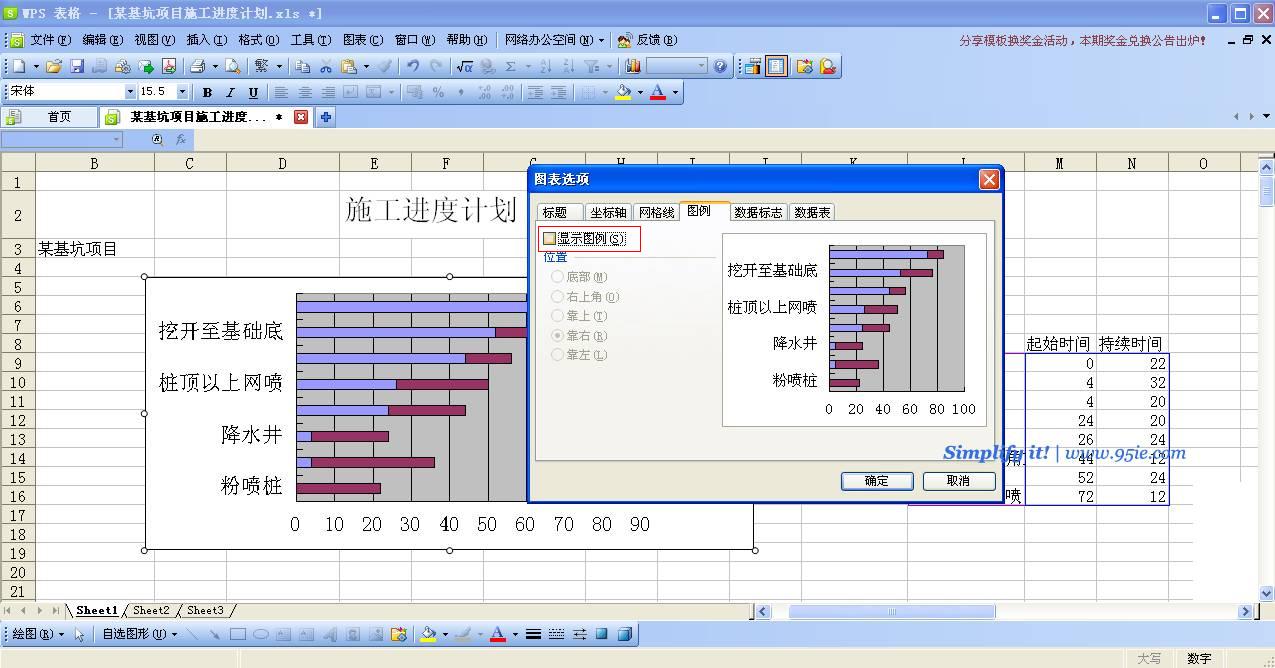This screenshot has height=668, width=1275.
Task: Click the red font color swatch
Action: [x=657, y=92]
